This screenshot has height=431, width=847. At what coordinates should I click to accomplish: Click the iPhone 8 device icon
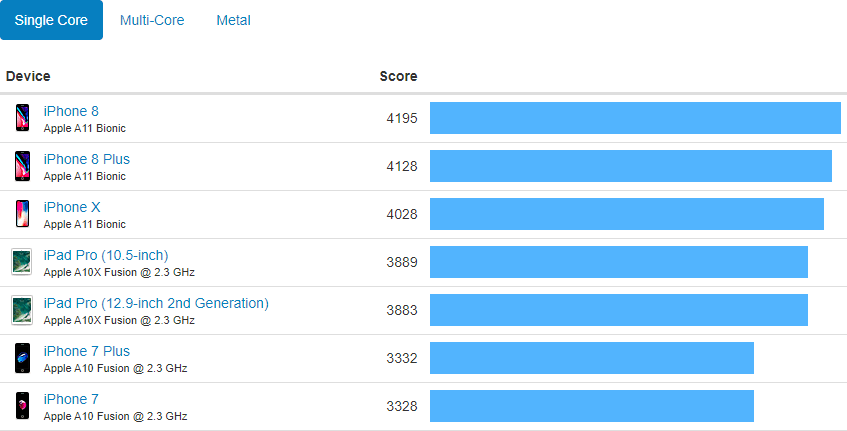click(22, 118)
